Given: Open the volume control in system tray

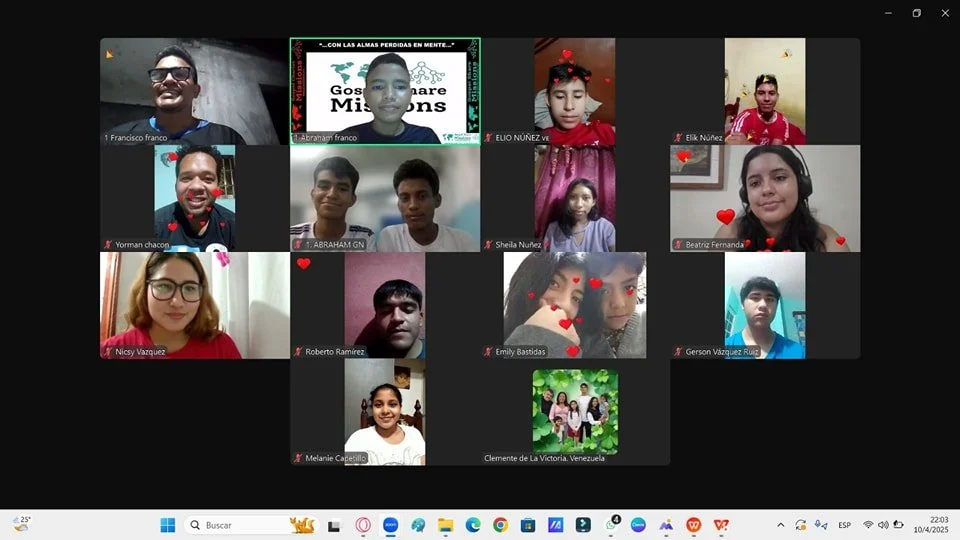Looking at the screenshot, I should tap(883, 525).
